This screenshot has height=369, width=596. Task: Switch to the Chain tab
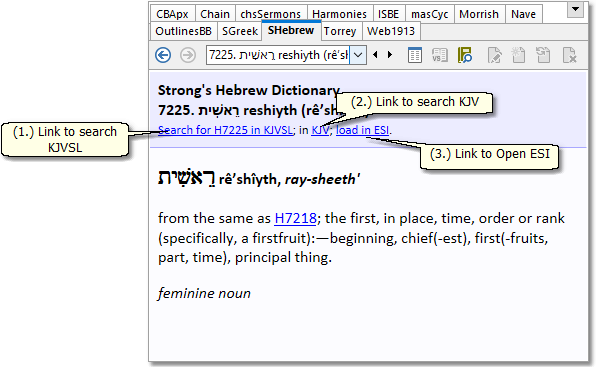click(215, 14)
